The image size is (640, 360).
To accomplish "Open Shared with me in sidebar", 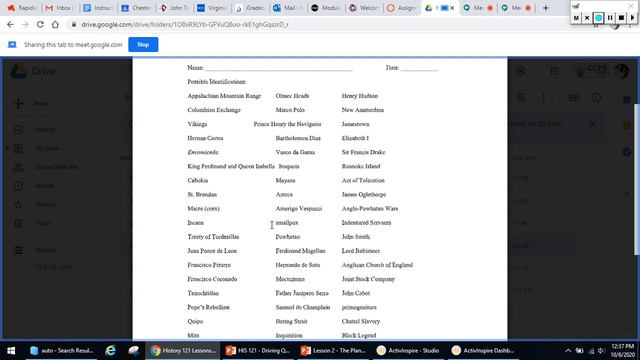I will (56, 167).
